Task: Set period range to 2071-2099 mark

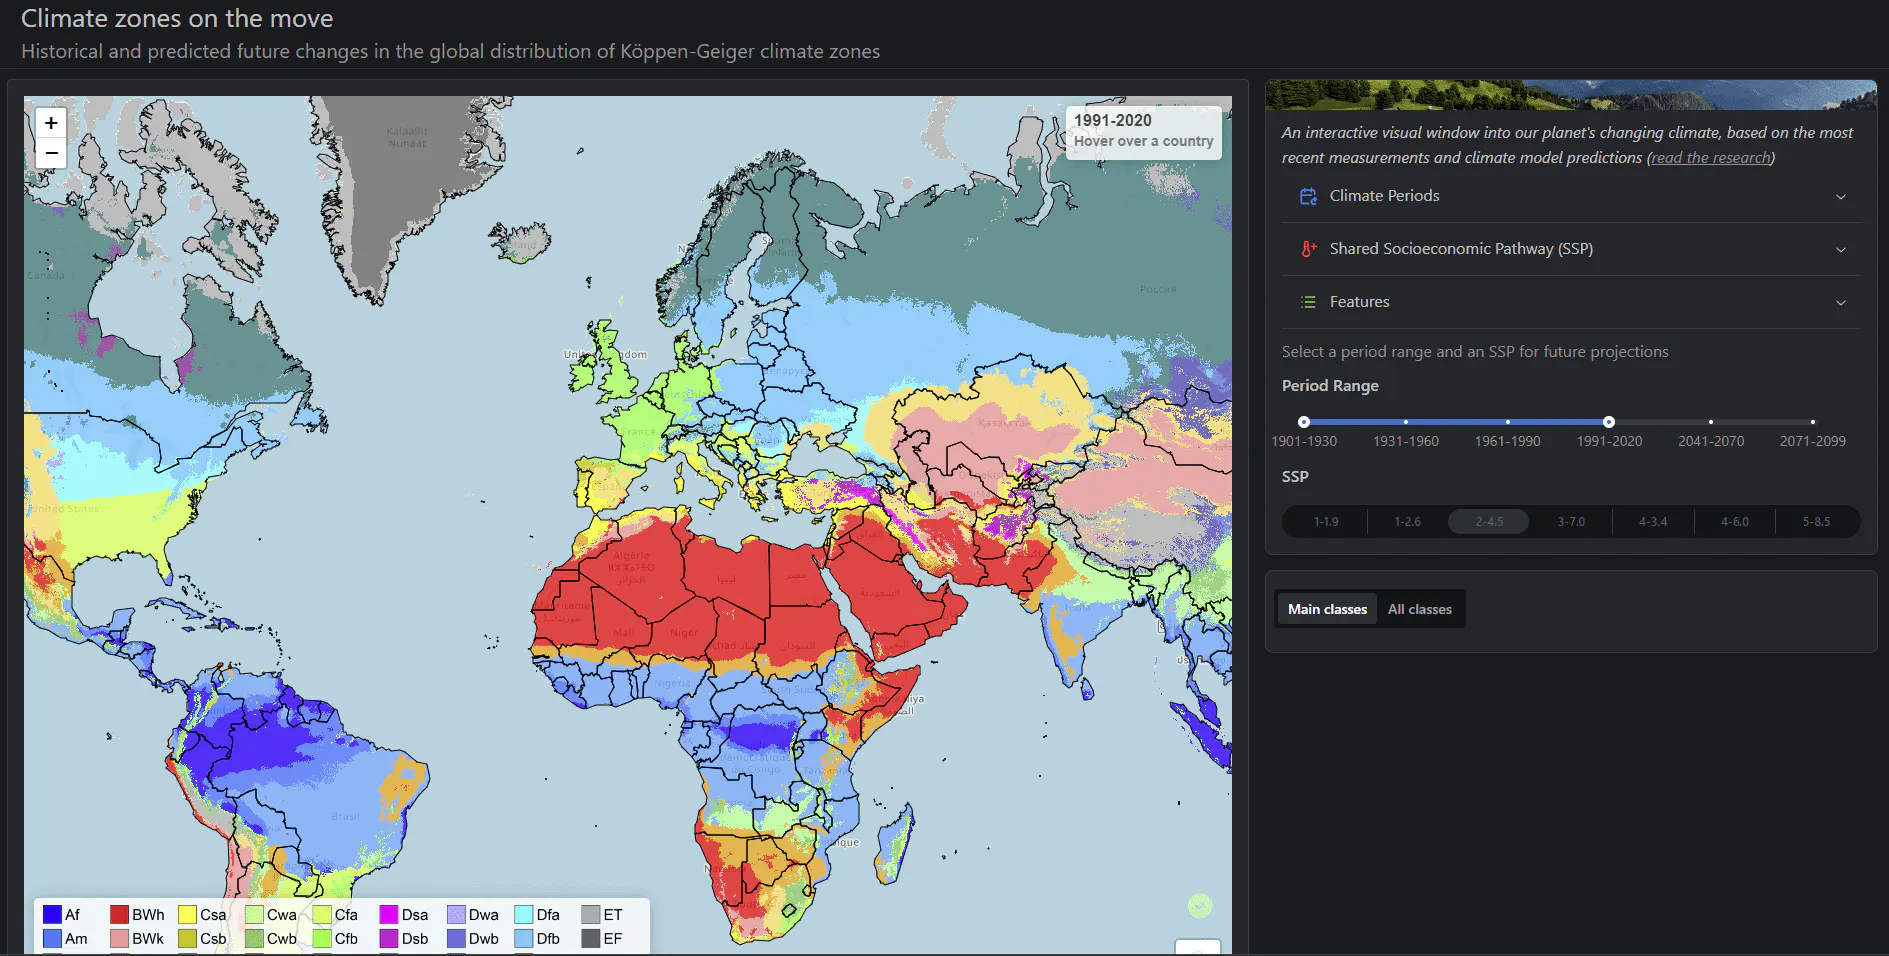Action: pos(1813,422)
